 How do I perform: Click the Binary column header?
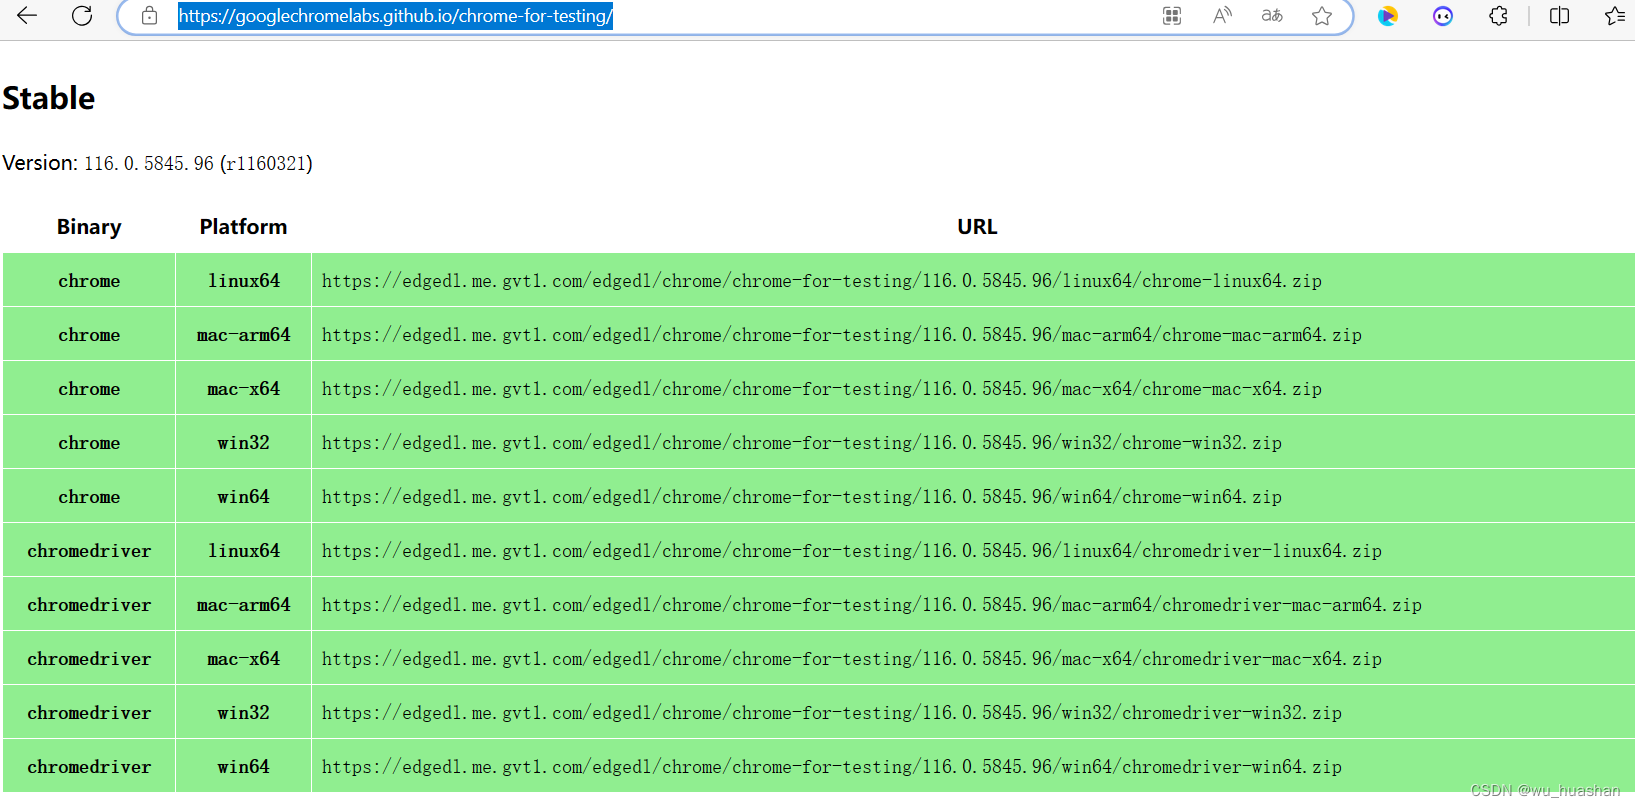[89, 227]
